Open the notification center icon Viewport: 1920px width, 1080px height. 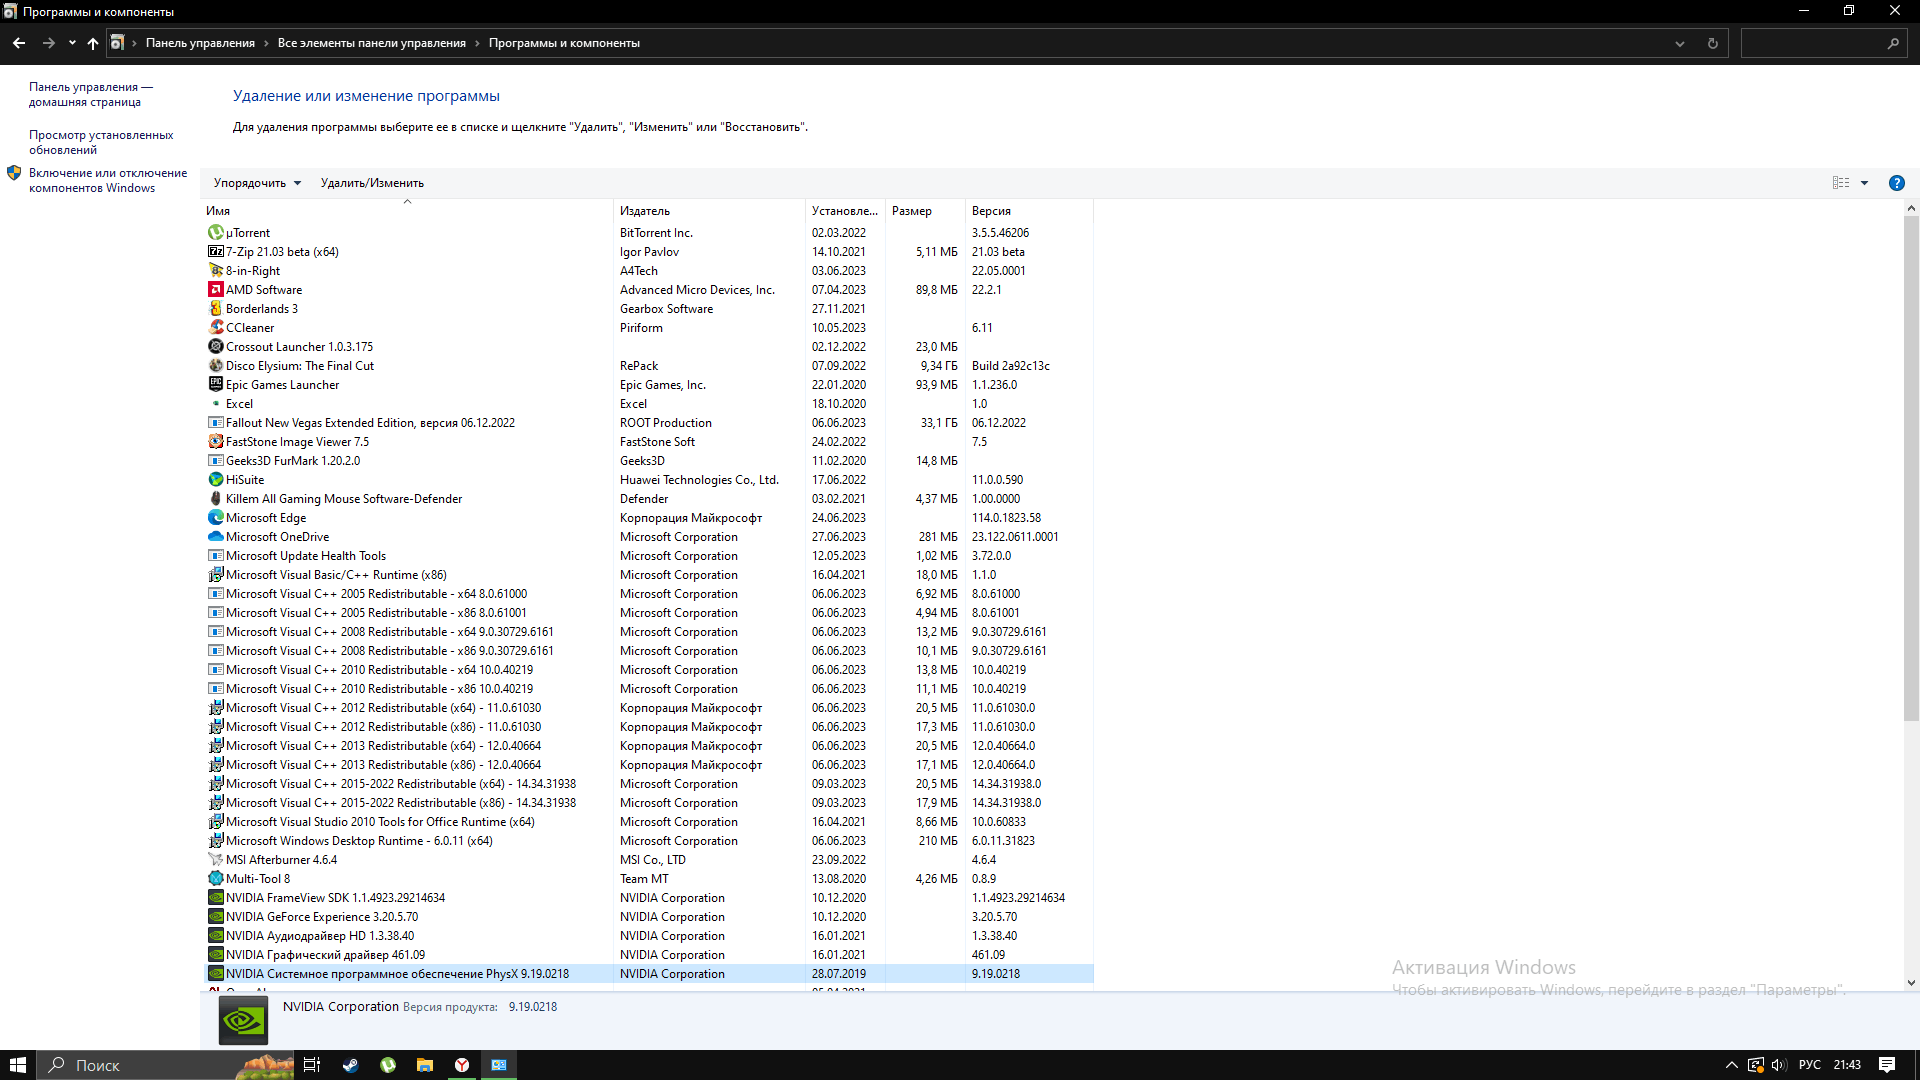click(1887, 1065)
